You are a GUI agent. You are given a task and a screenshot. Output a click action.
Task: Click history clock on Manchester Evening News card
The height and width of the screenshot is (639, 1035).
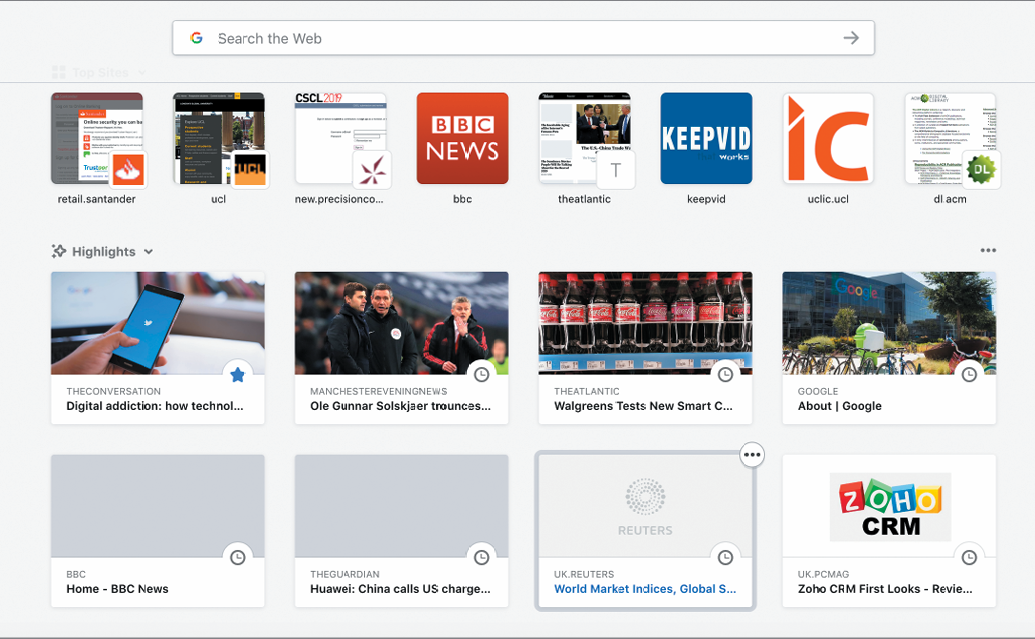click(482, 375)
